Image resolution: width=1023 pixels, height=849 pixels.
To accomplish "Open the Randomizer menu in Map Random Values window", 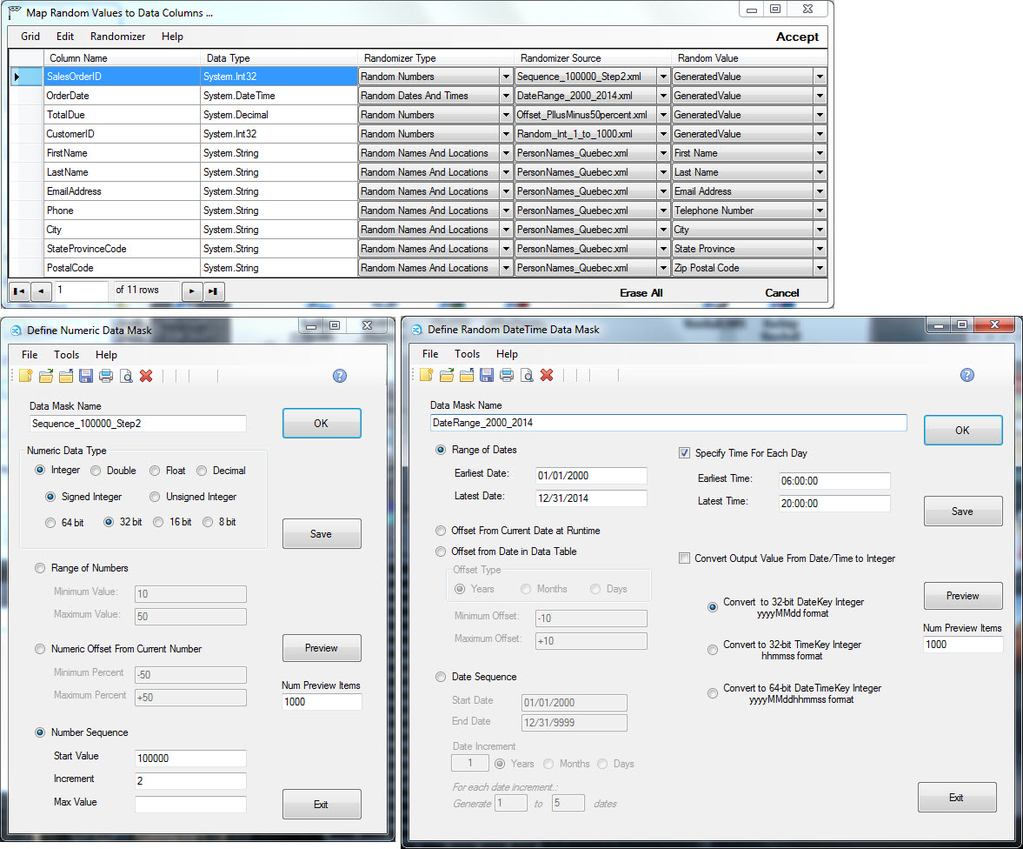I will 117,37.
